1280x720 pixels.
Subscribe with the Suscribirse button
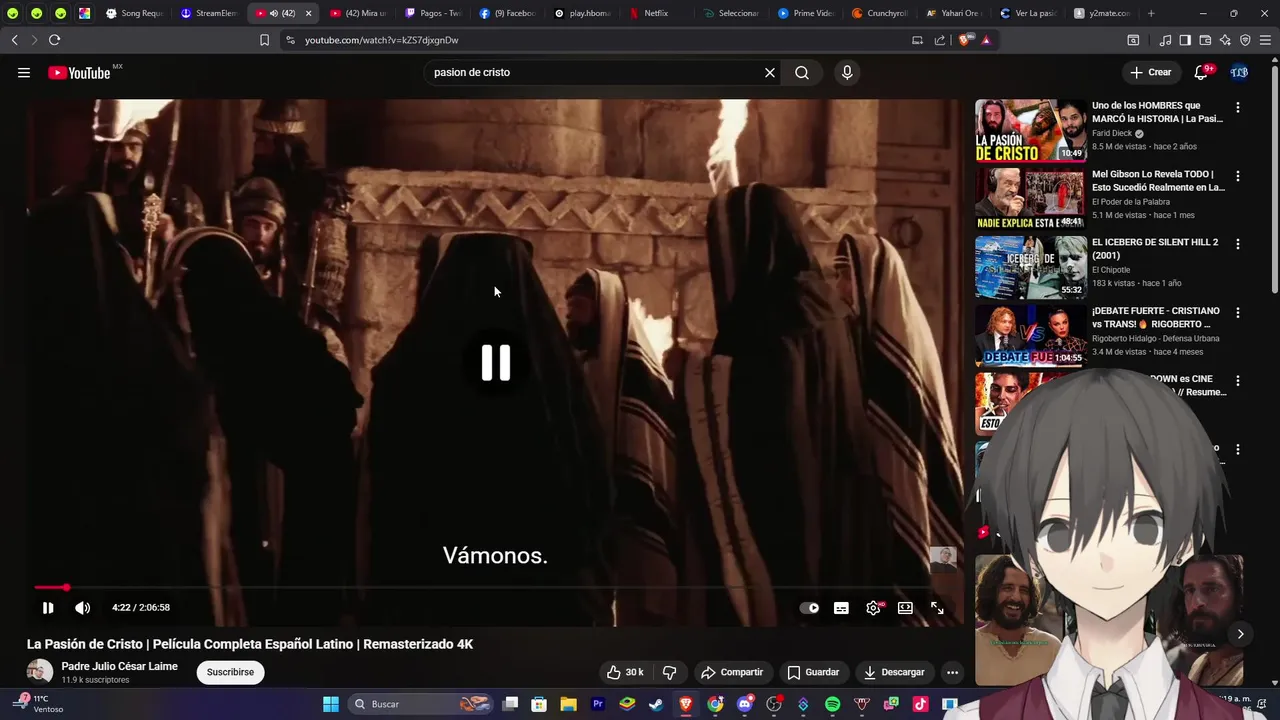(x=230, y=672)
